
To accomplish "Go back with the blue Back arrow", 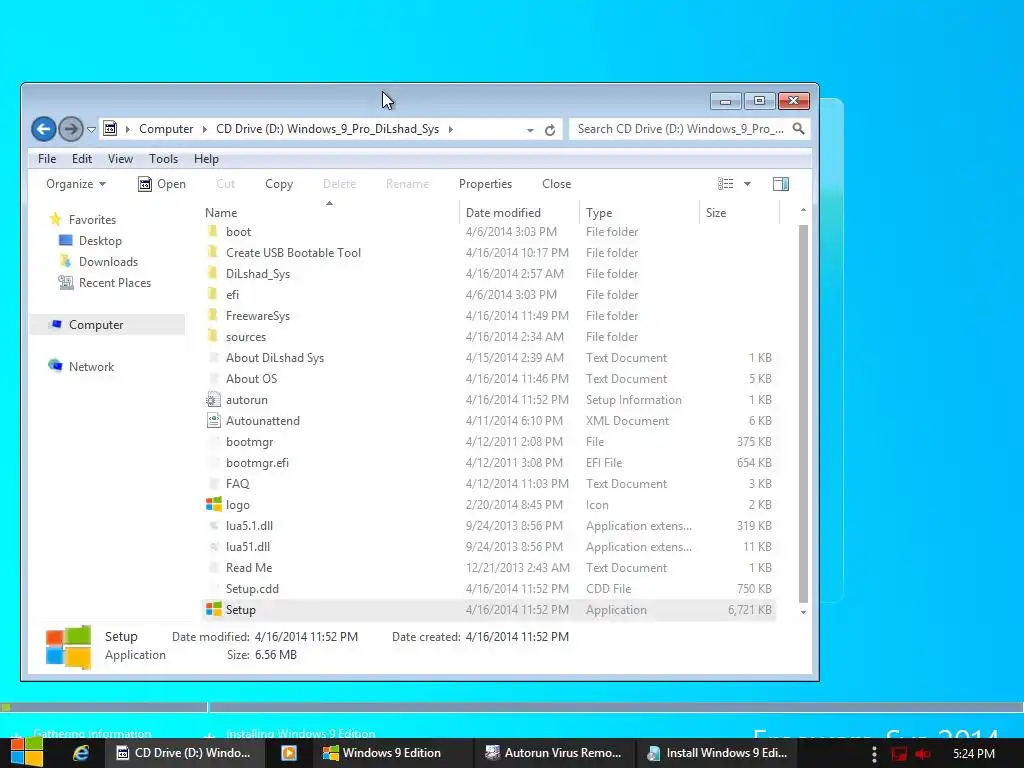I will pyautogui.click(x=44, y=129).
